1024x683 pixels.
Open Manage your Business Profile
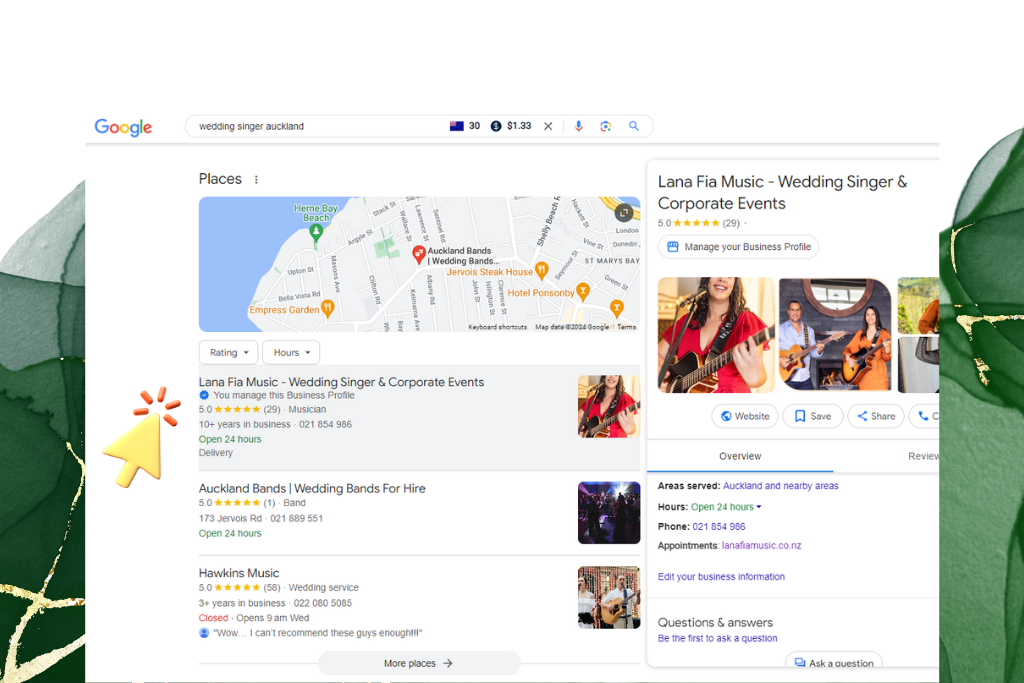coord(738,246)
